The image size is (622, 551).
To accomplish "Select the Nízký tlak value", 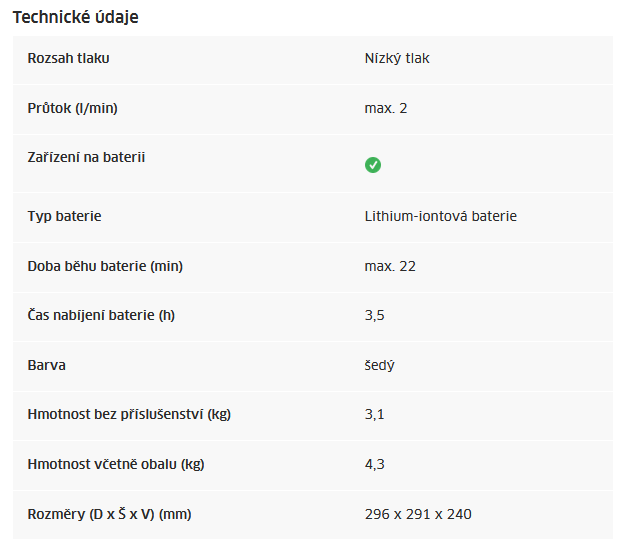I will [397, 59].
